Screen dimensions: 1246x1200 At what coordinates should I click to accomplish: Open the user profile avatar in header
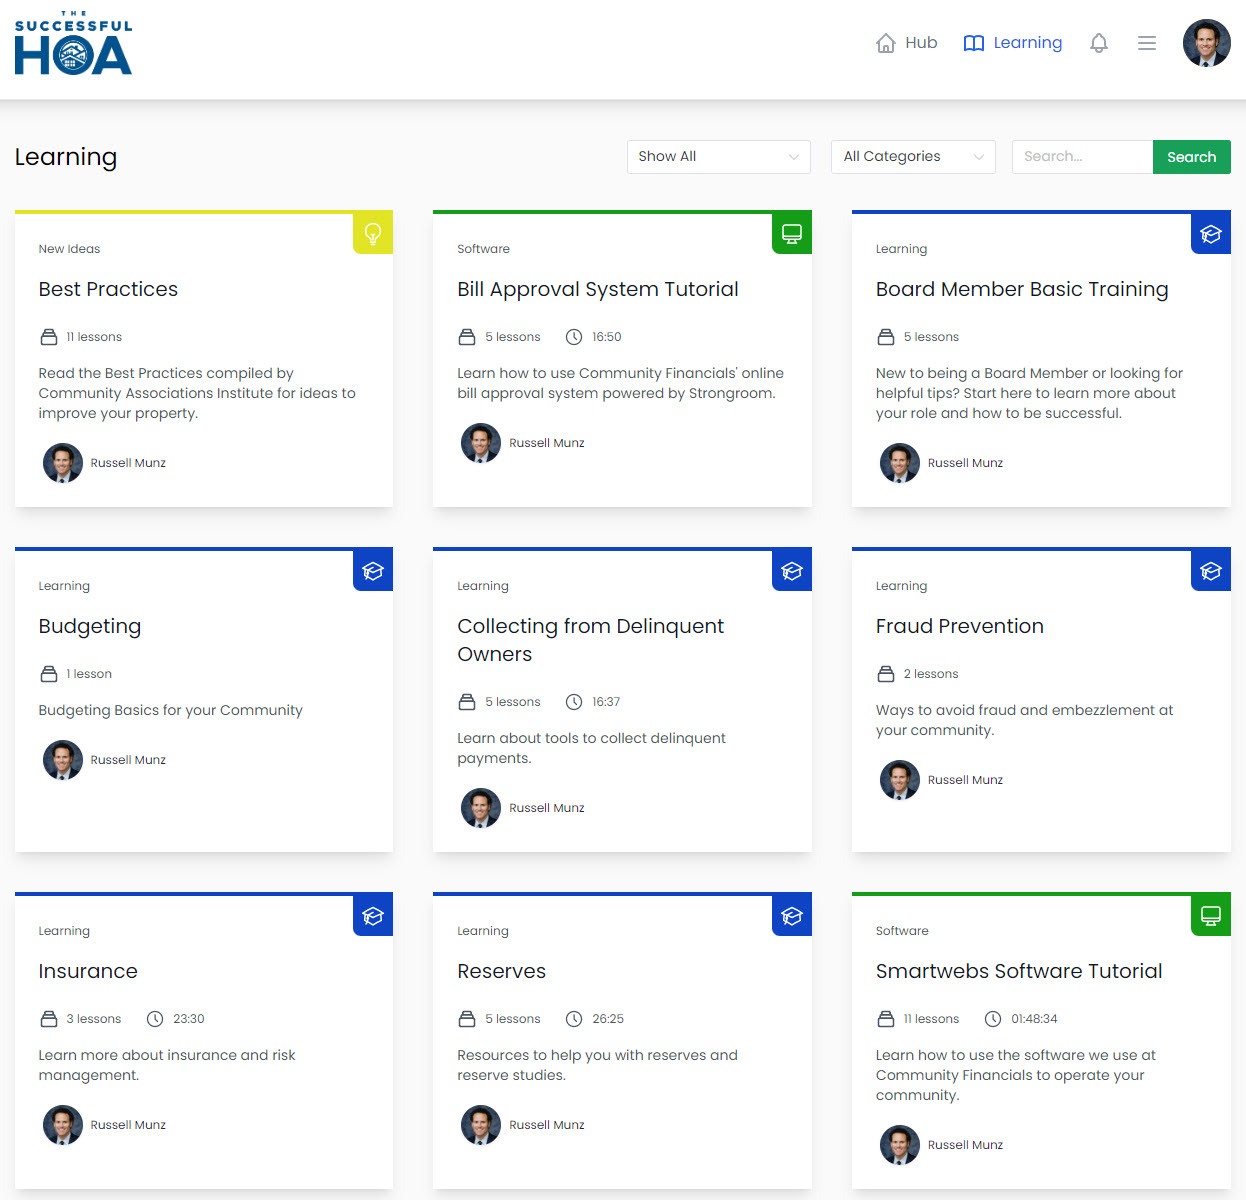[1206, 43]
